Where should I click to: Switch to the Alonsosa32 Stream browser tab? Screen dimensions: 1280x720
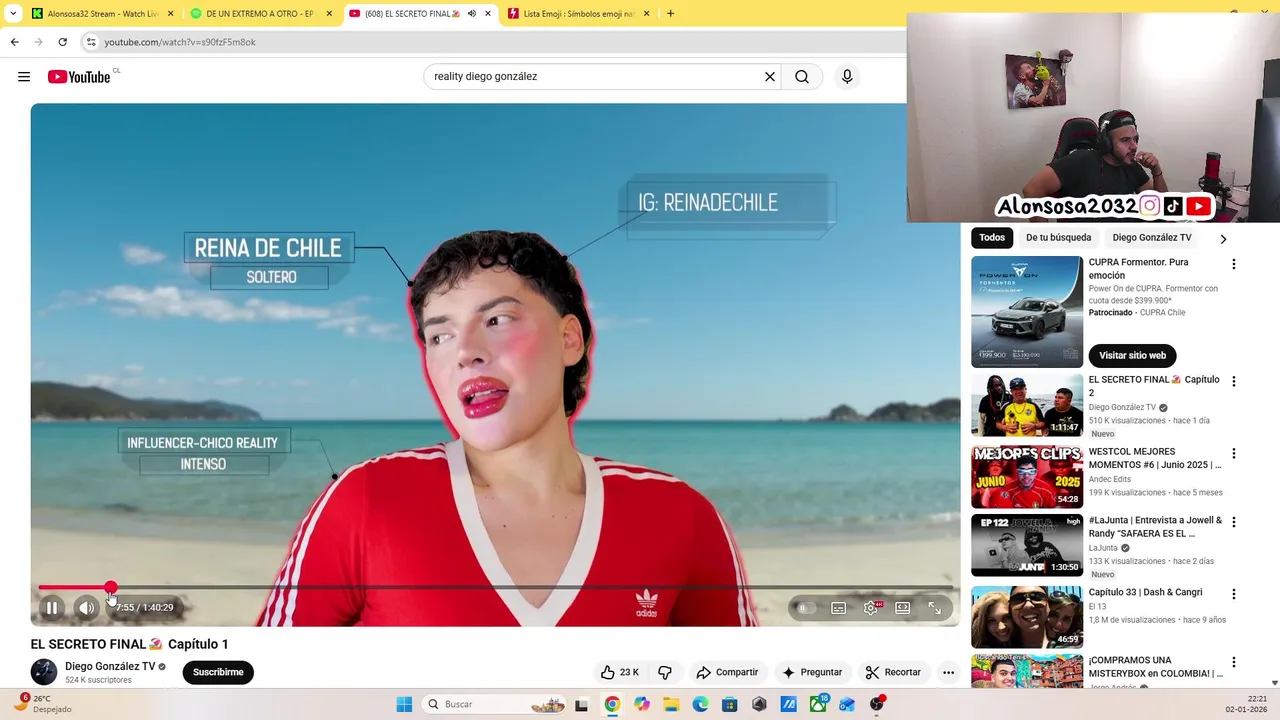pyautogui.click(x=102, y=14)
